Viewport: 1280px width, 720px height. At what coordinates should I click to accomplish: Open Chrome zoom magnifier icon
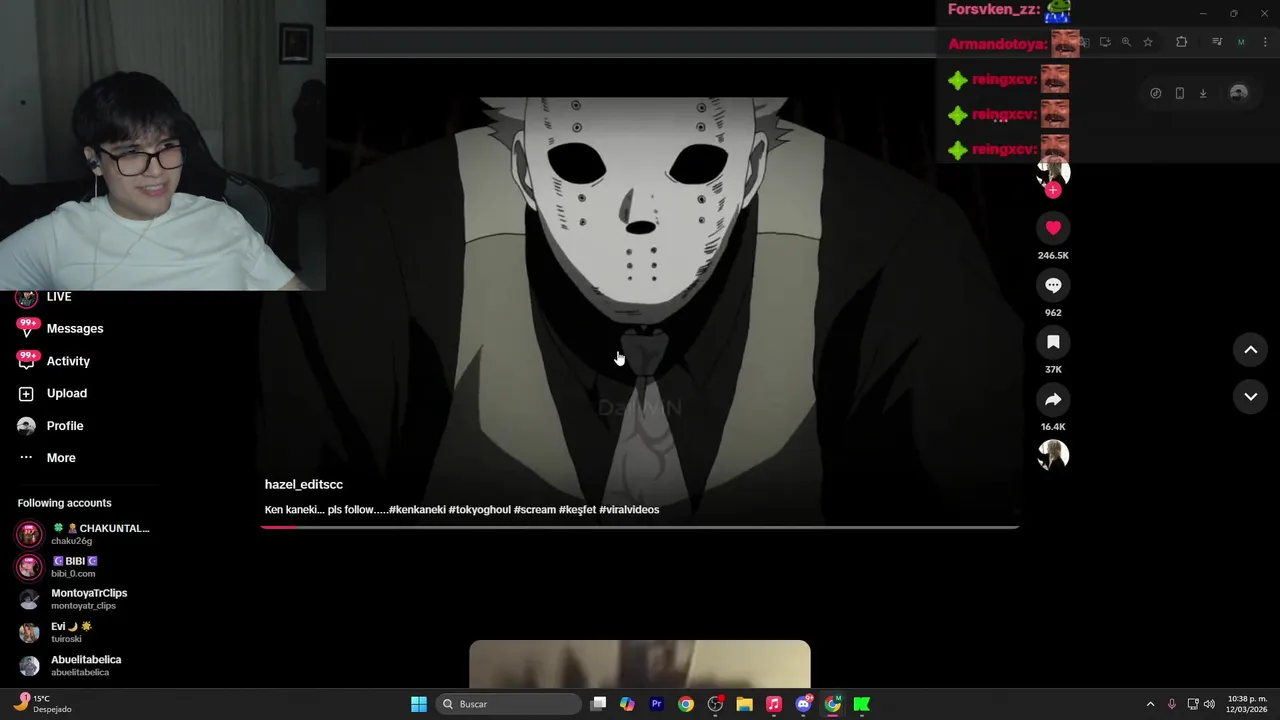1126,42
